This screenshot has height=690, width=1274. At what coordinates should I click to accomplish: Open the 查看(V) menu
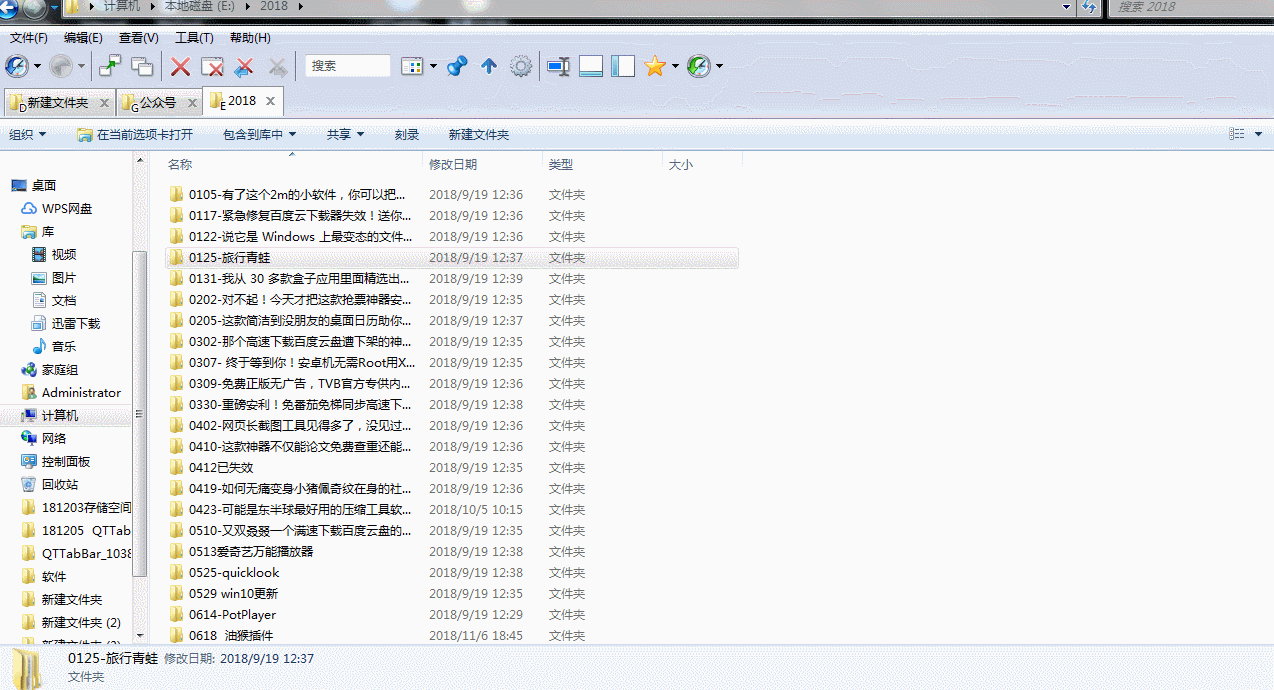tap(138, 38)
